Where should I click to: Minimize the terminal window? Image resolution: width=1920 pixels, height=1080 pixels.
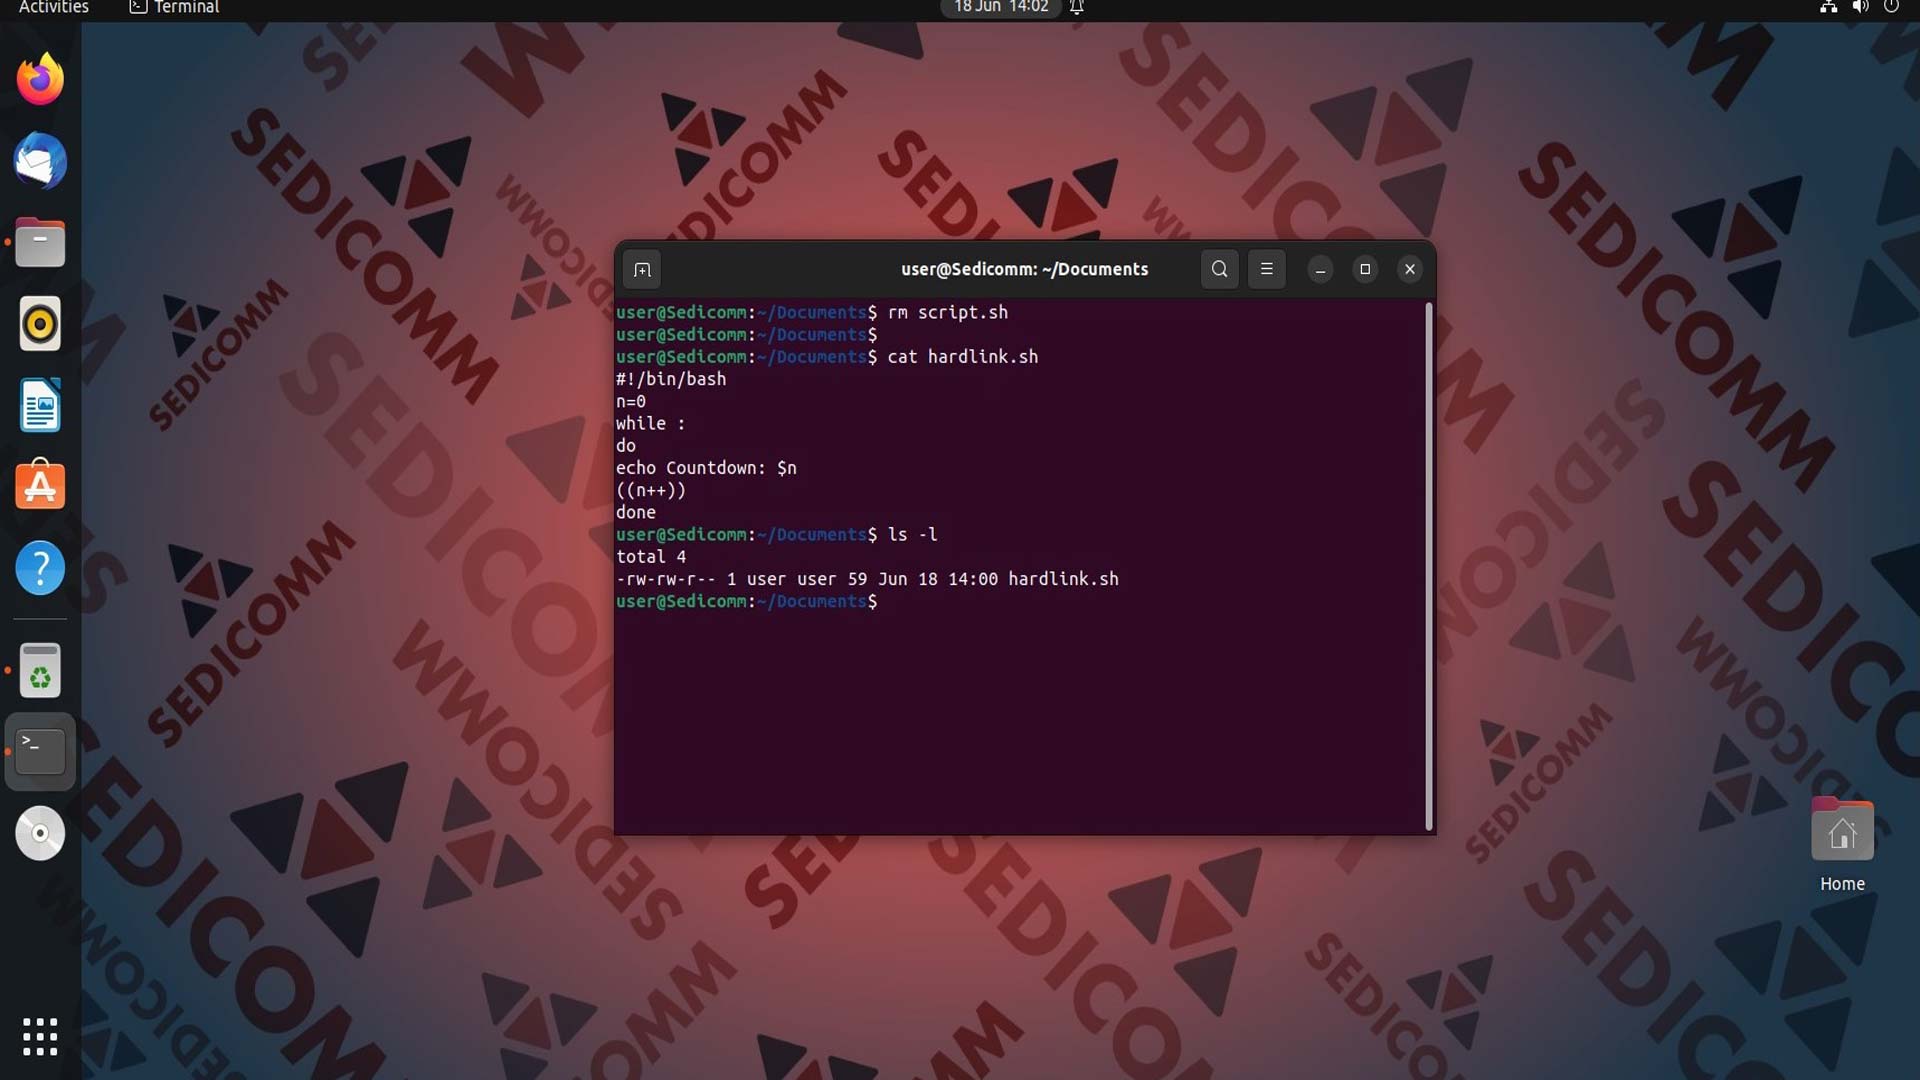tap(1320, 270)
